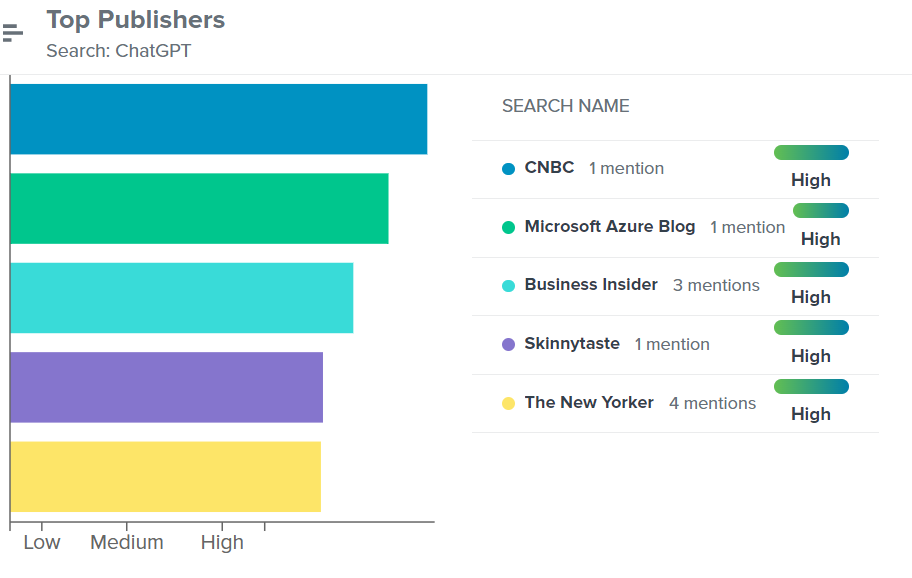This screenshot has width=912, height=578.
Task: Open the Skinnytaste publisher link
Action: pos(572,344)
